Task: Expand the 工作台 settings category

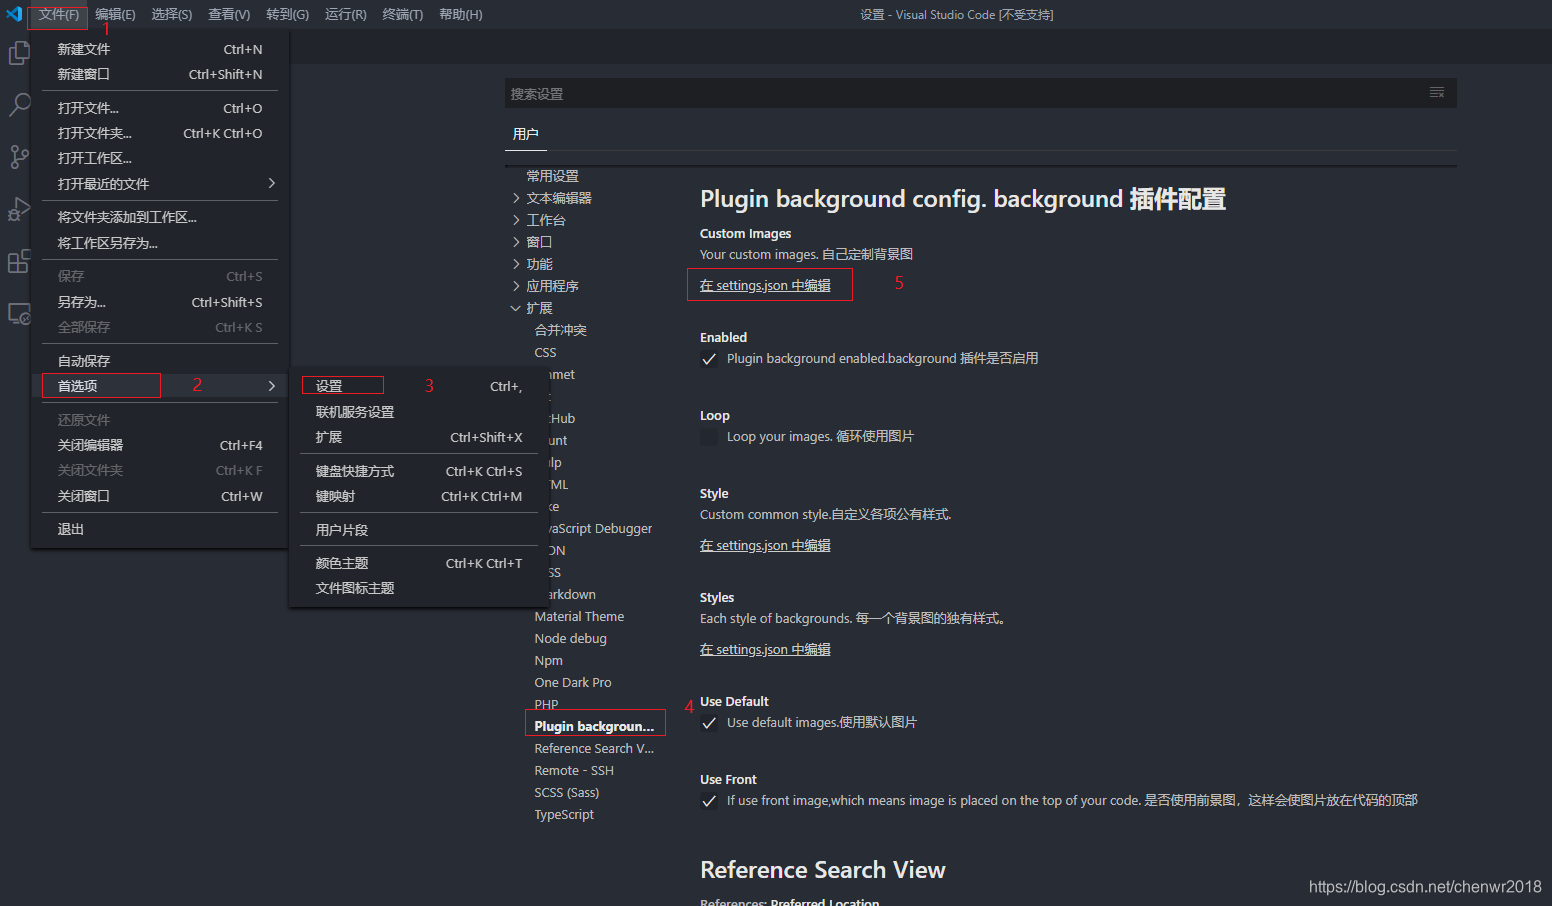Action: click(516, 220)
